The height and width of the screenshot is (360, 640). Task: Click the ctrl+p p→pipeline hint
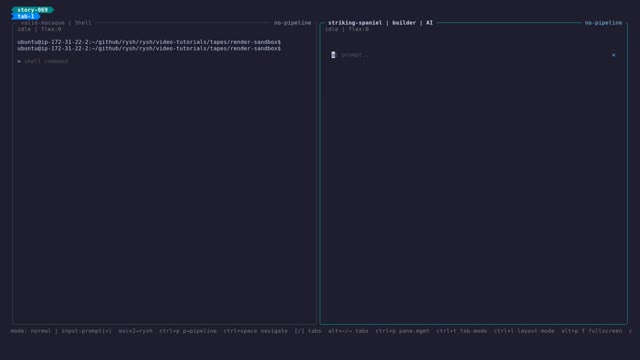coord(188,331)
